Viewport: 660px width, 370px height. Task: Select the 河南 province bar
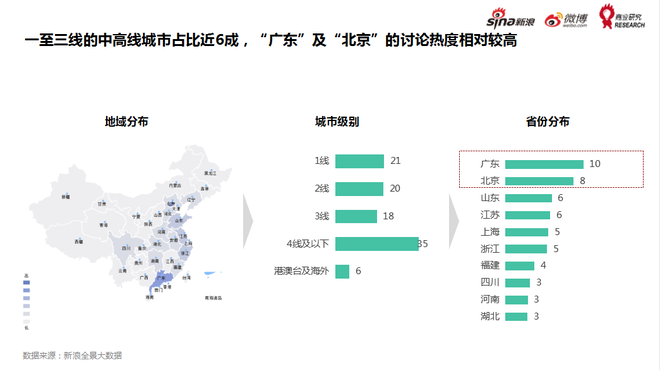pyautogui.click(x=516, y=300)
